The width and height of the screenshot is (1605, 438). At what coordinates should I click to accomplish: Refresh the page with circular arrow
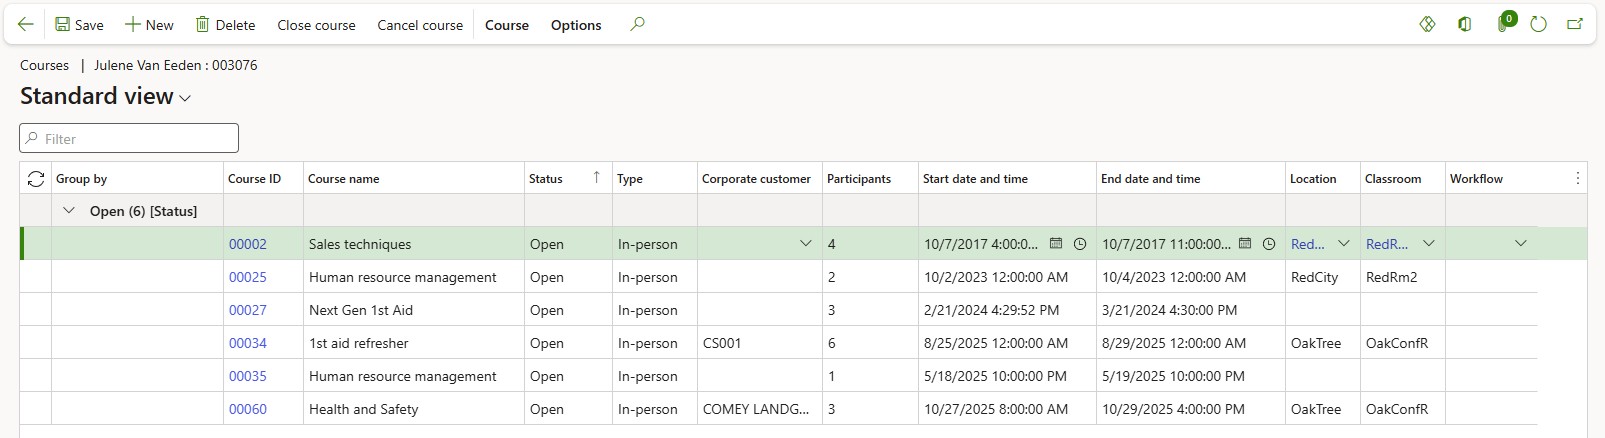coord(1538,25)
